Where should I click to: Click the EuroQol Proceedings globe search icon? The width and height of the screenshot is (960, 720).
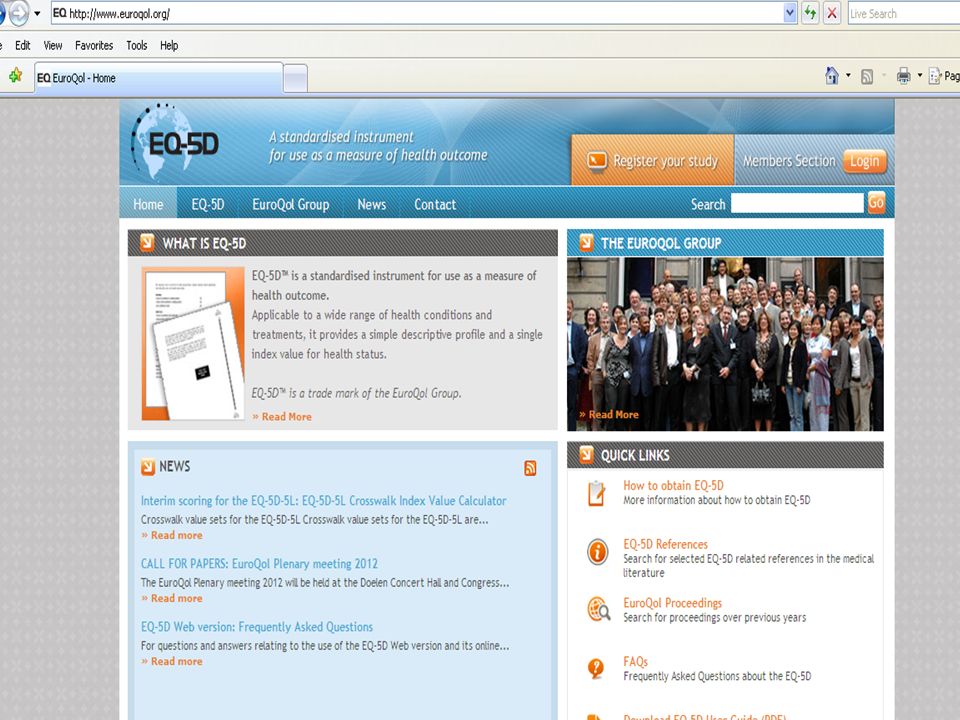(598, 609)
